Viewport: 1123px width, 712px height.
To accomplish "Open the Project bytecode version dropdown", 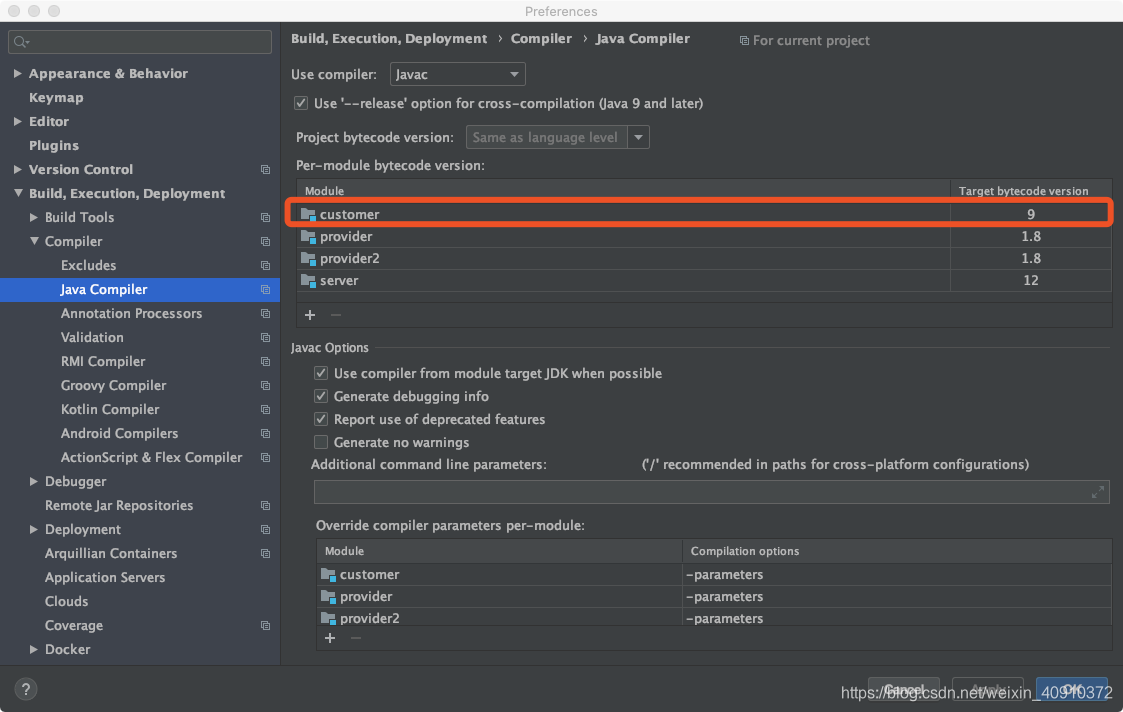I will [639, 137].
